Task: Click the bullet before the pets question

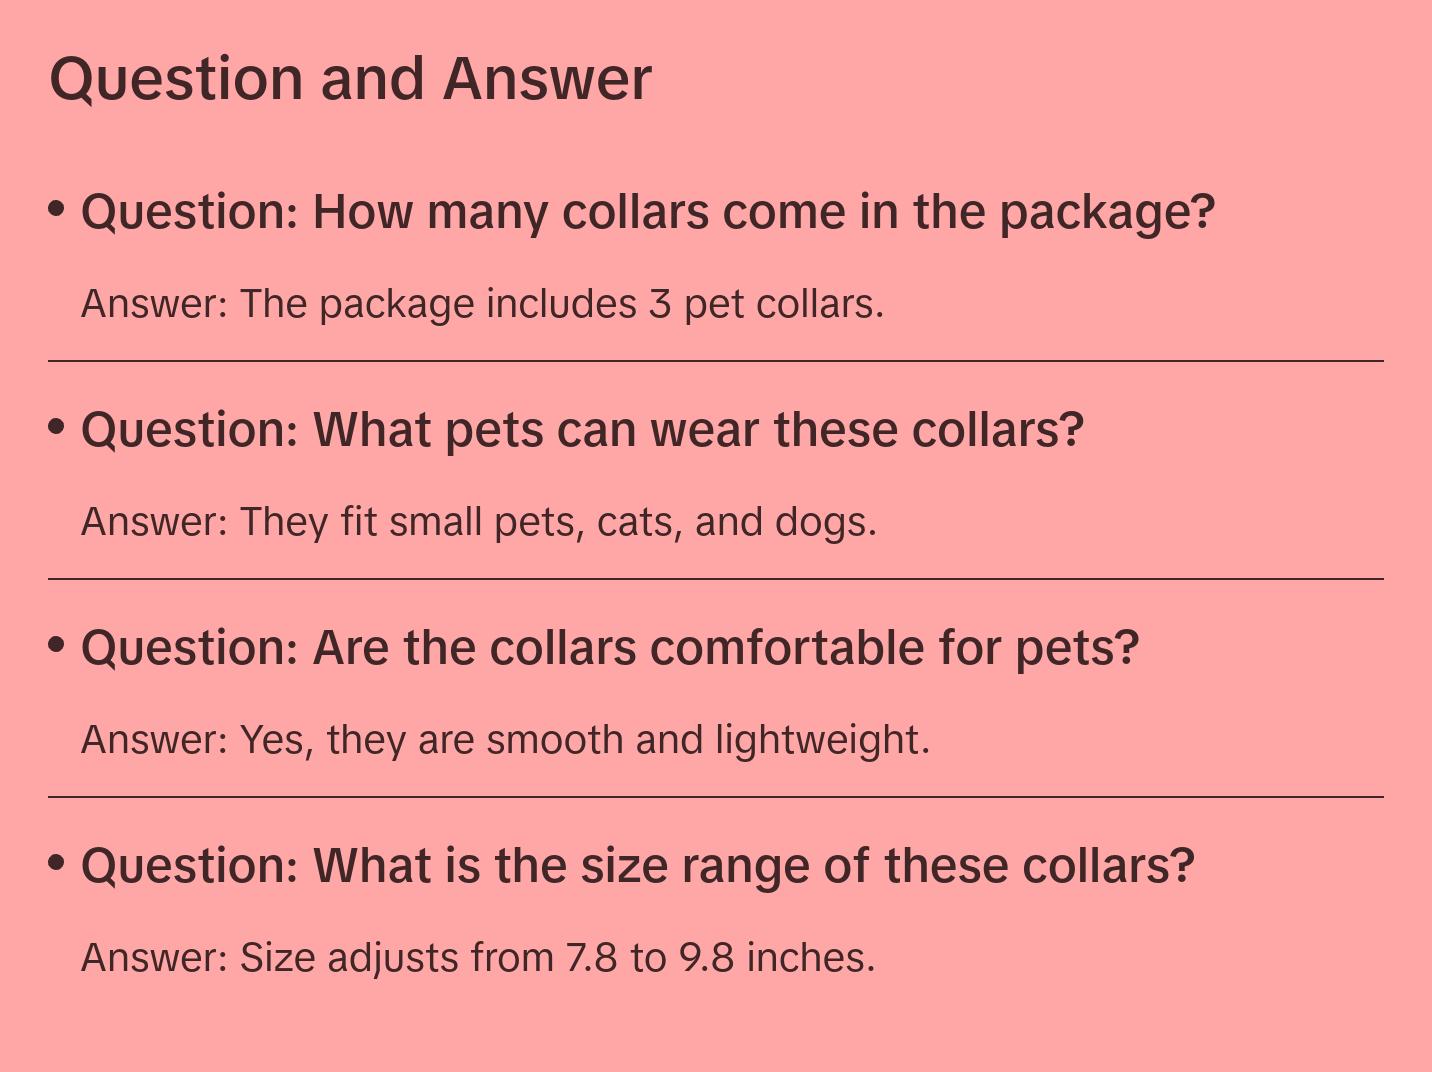Action: pos(57,427)
